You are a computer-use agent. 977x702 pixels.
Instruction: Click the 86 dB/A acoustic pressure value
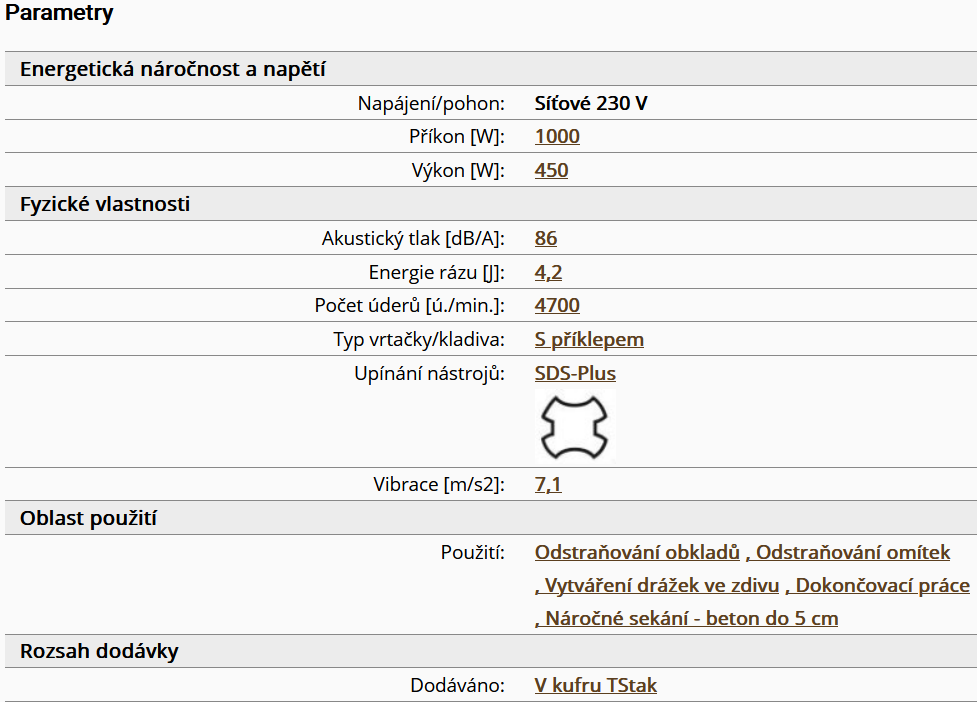point(546,239)
